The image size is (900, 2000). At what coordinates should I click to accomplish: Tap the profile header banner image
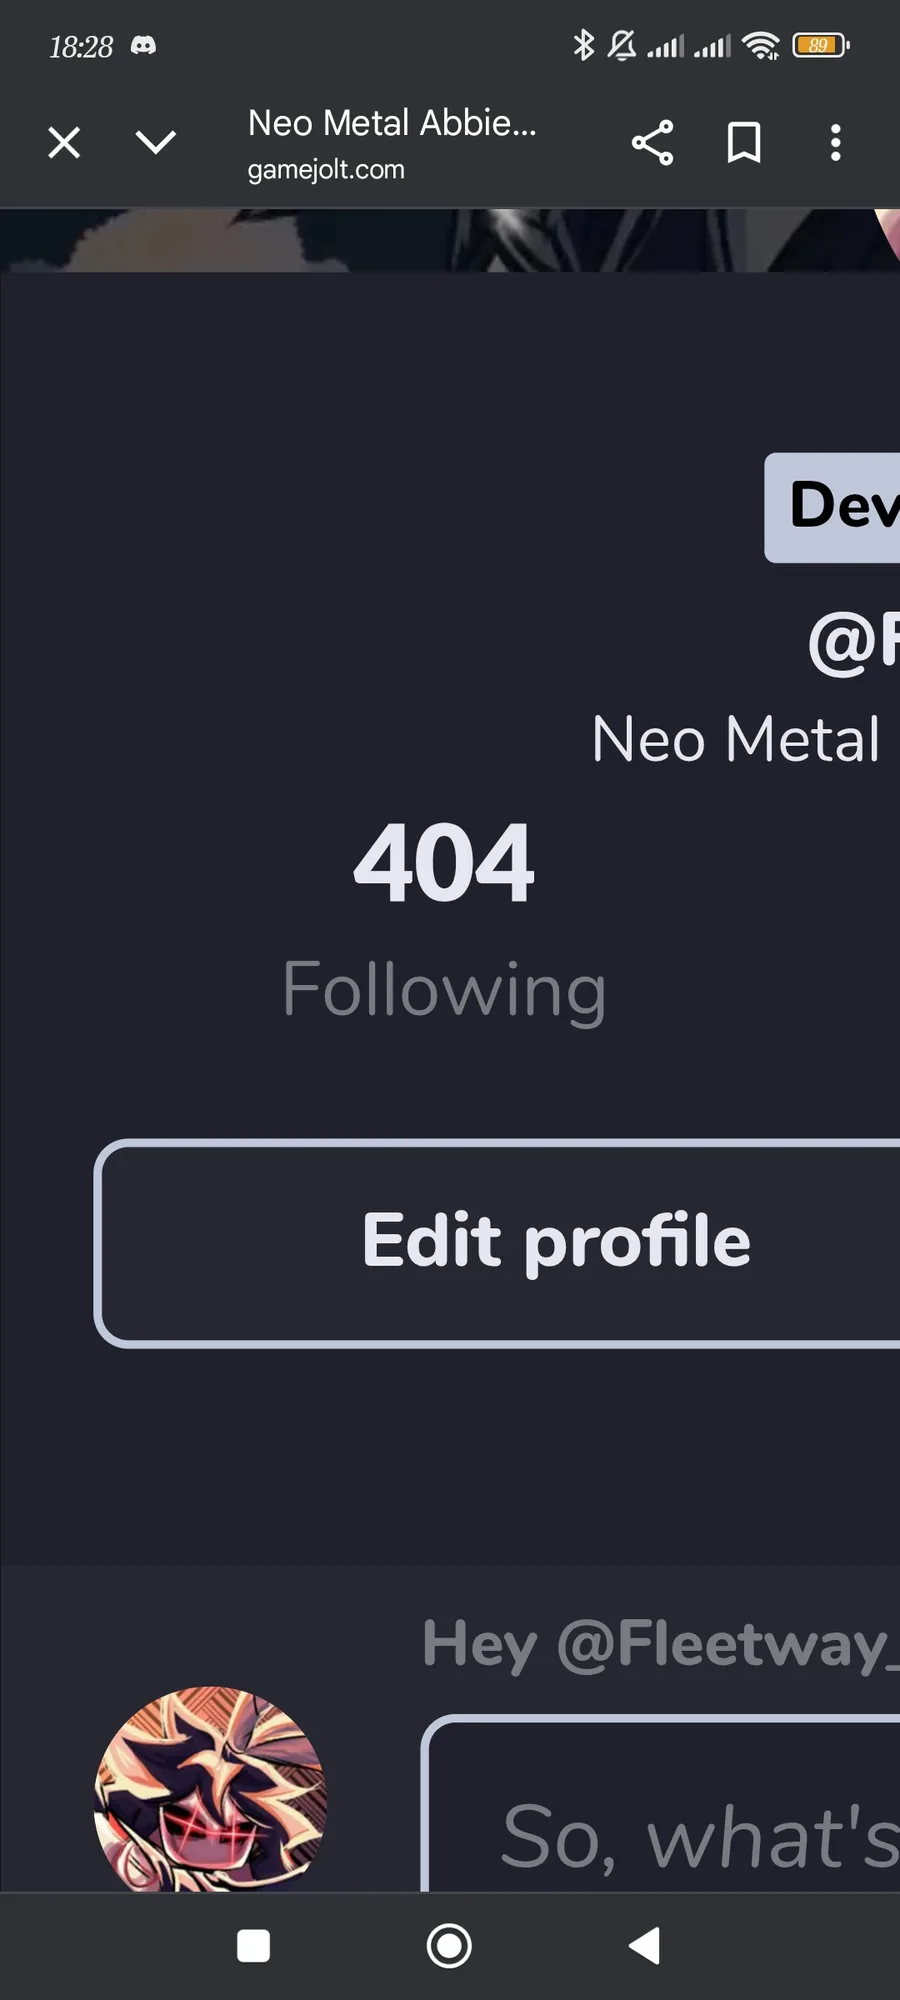point(450,240)
